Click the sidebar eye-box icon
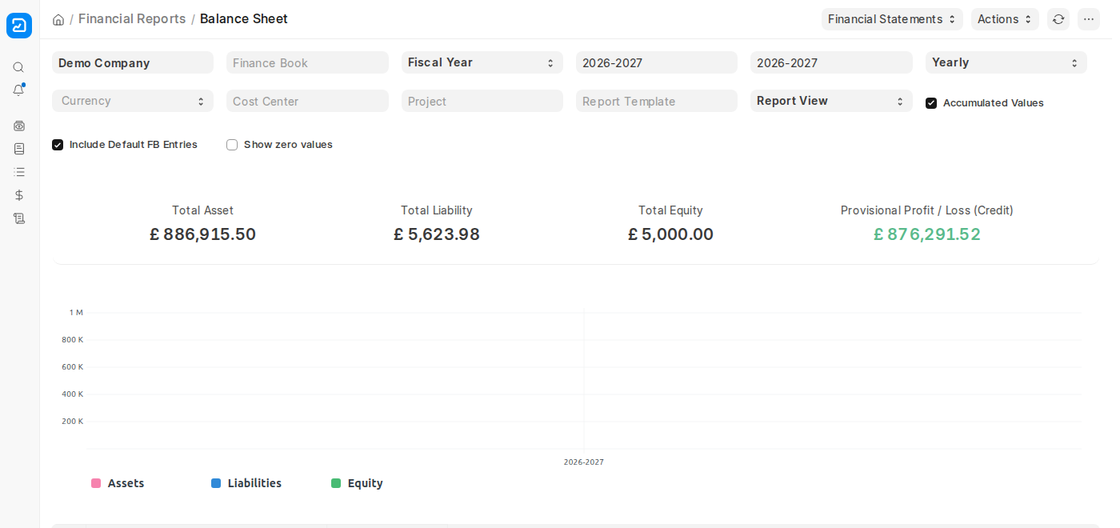This screenshot has width=1120, height=528. tap(19, 126)
